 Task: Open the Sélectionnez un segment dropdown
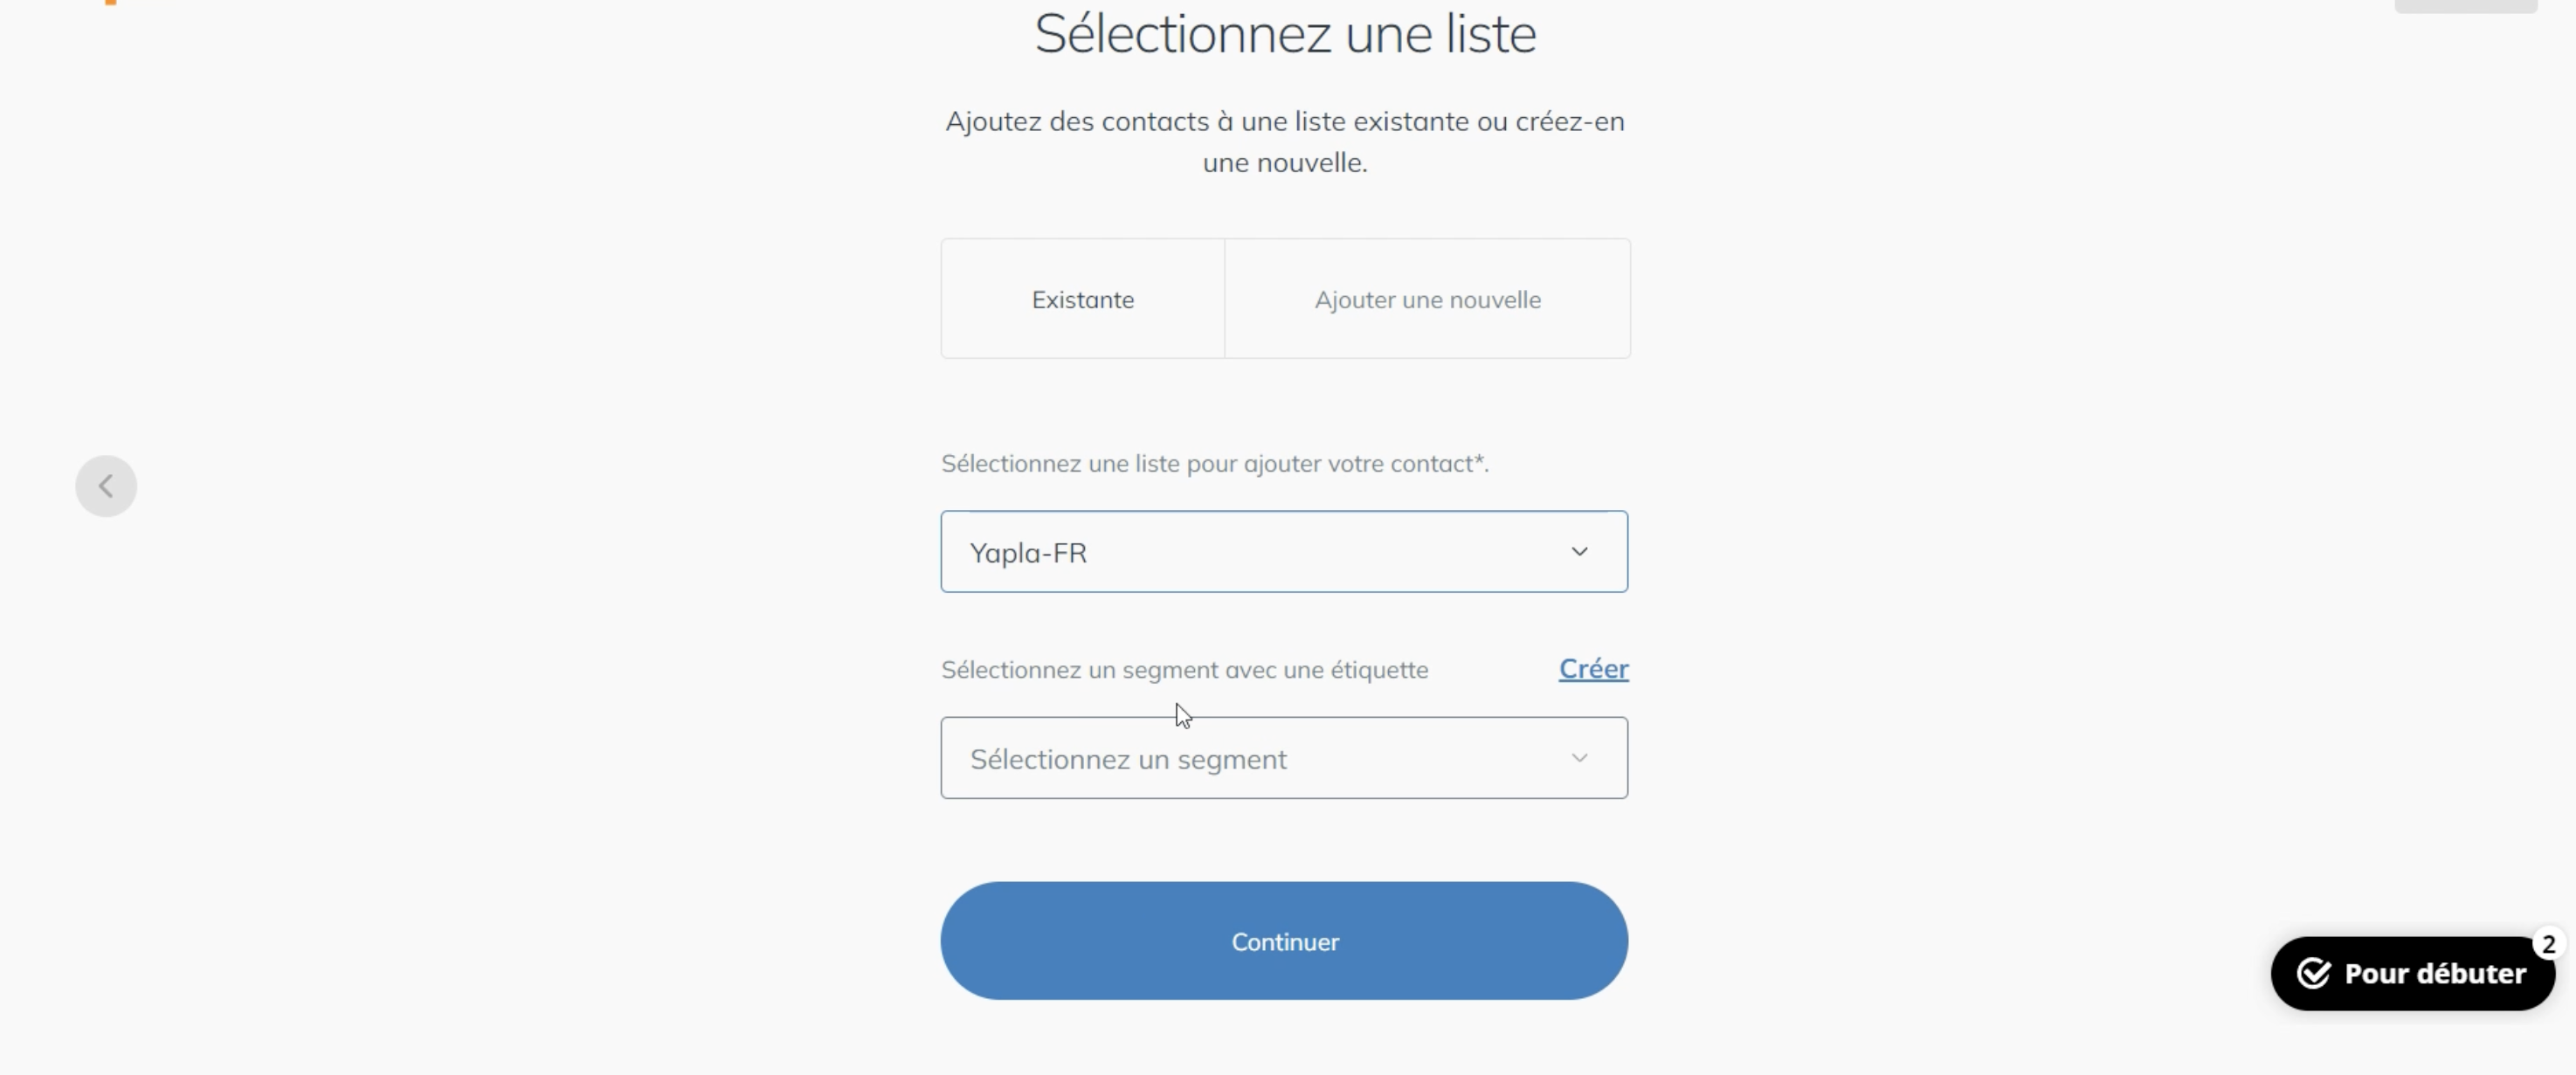pyautogui.click(x=1284, y=758)
